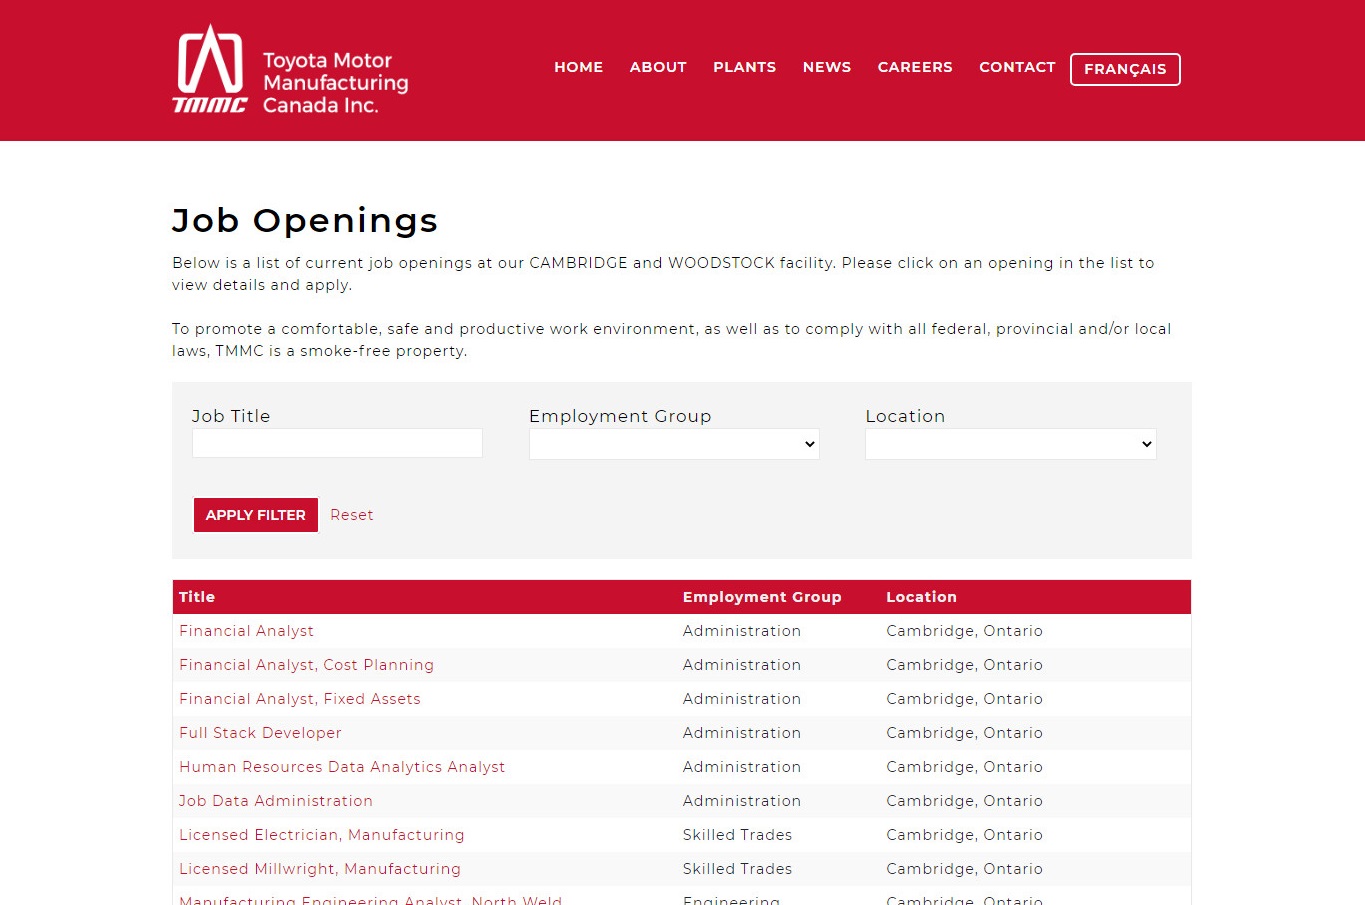Image resolution: width=1365 pixels, height=905 pixels.
Task: Expand the Employment Group dropdown
Action: click(x=674, y=444)
